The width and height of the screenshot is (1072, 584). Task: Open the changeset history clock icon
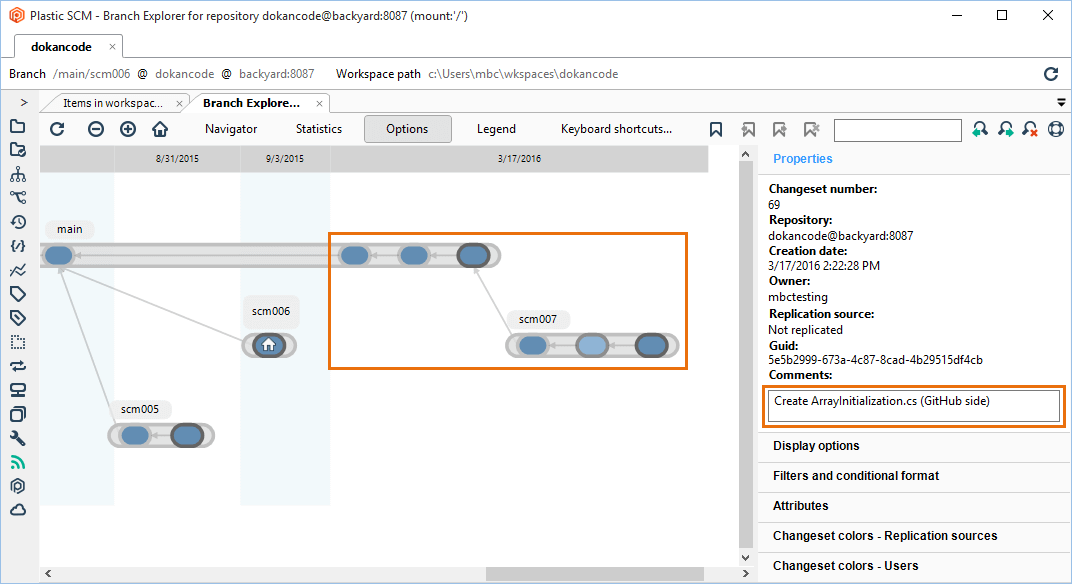click(17, 222)
